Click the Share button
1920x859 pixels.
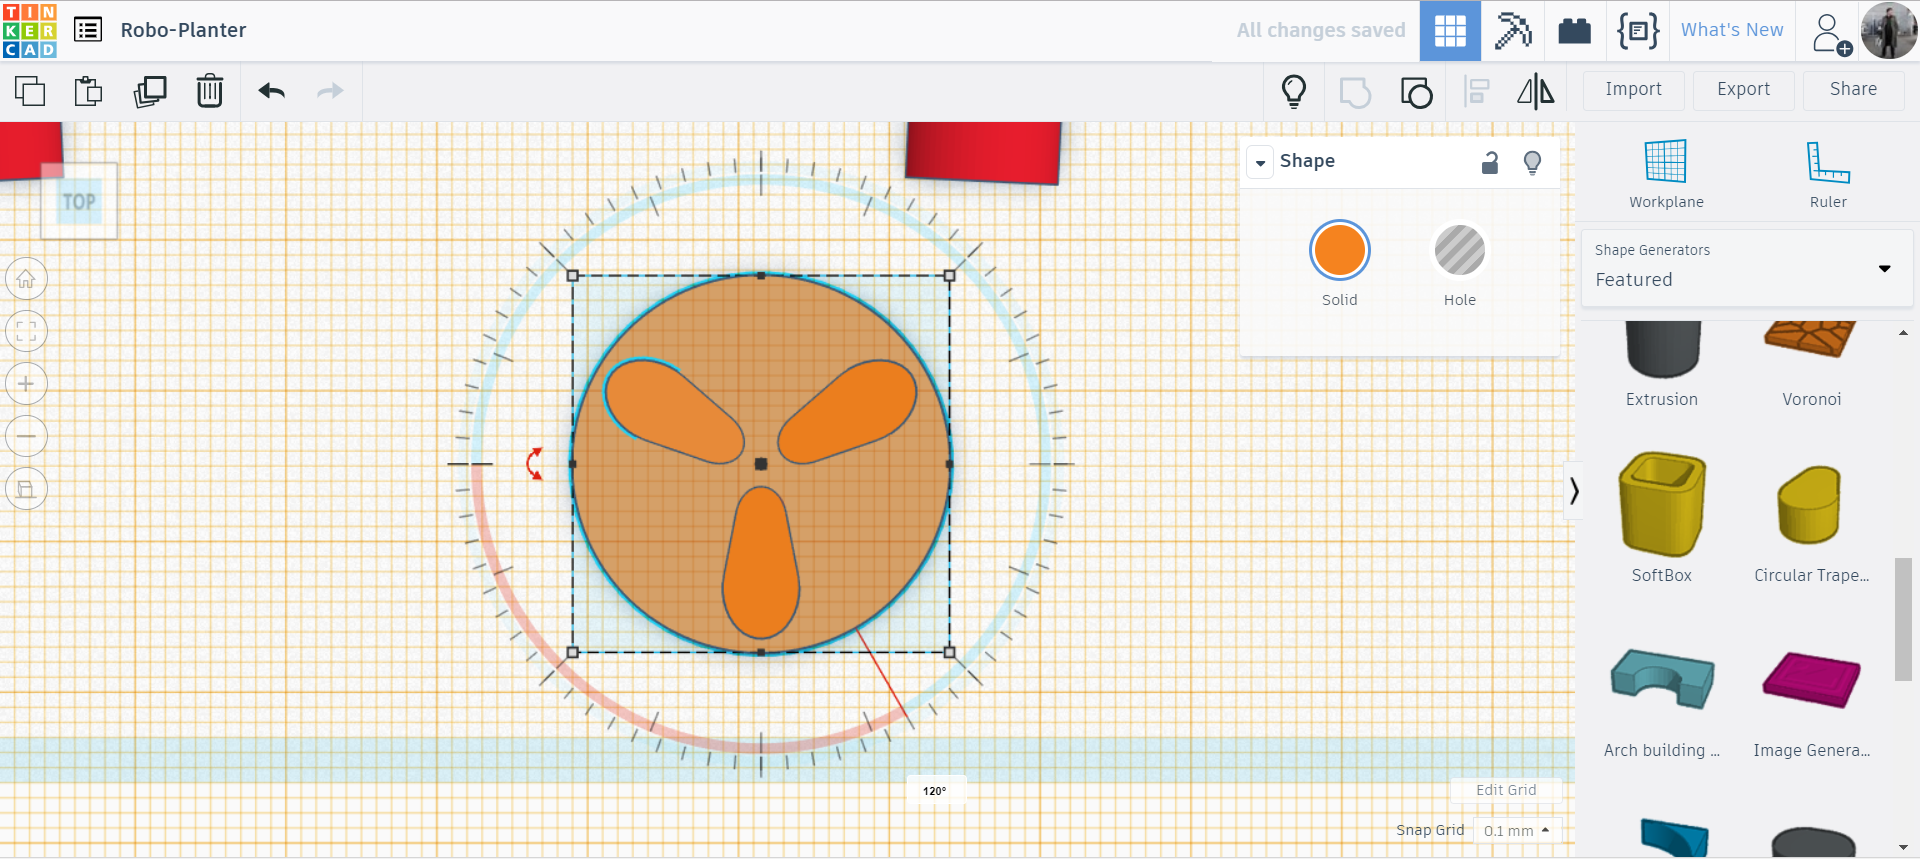1853,90
